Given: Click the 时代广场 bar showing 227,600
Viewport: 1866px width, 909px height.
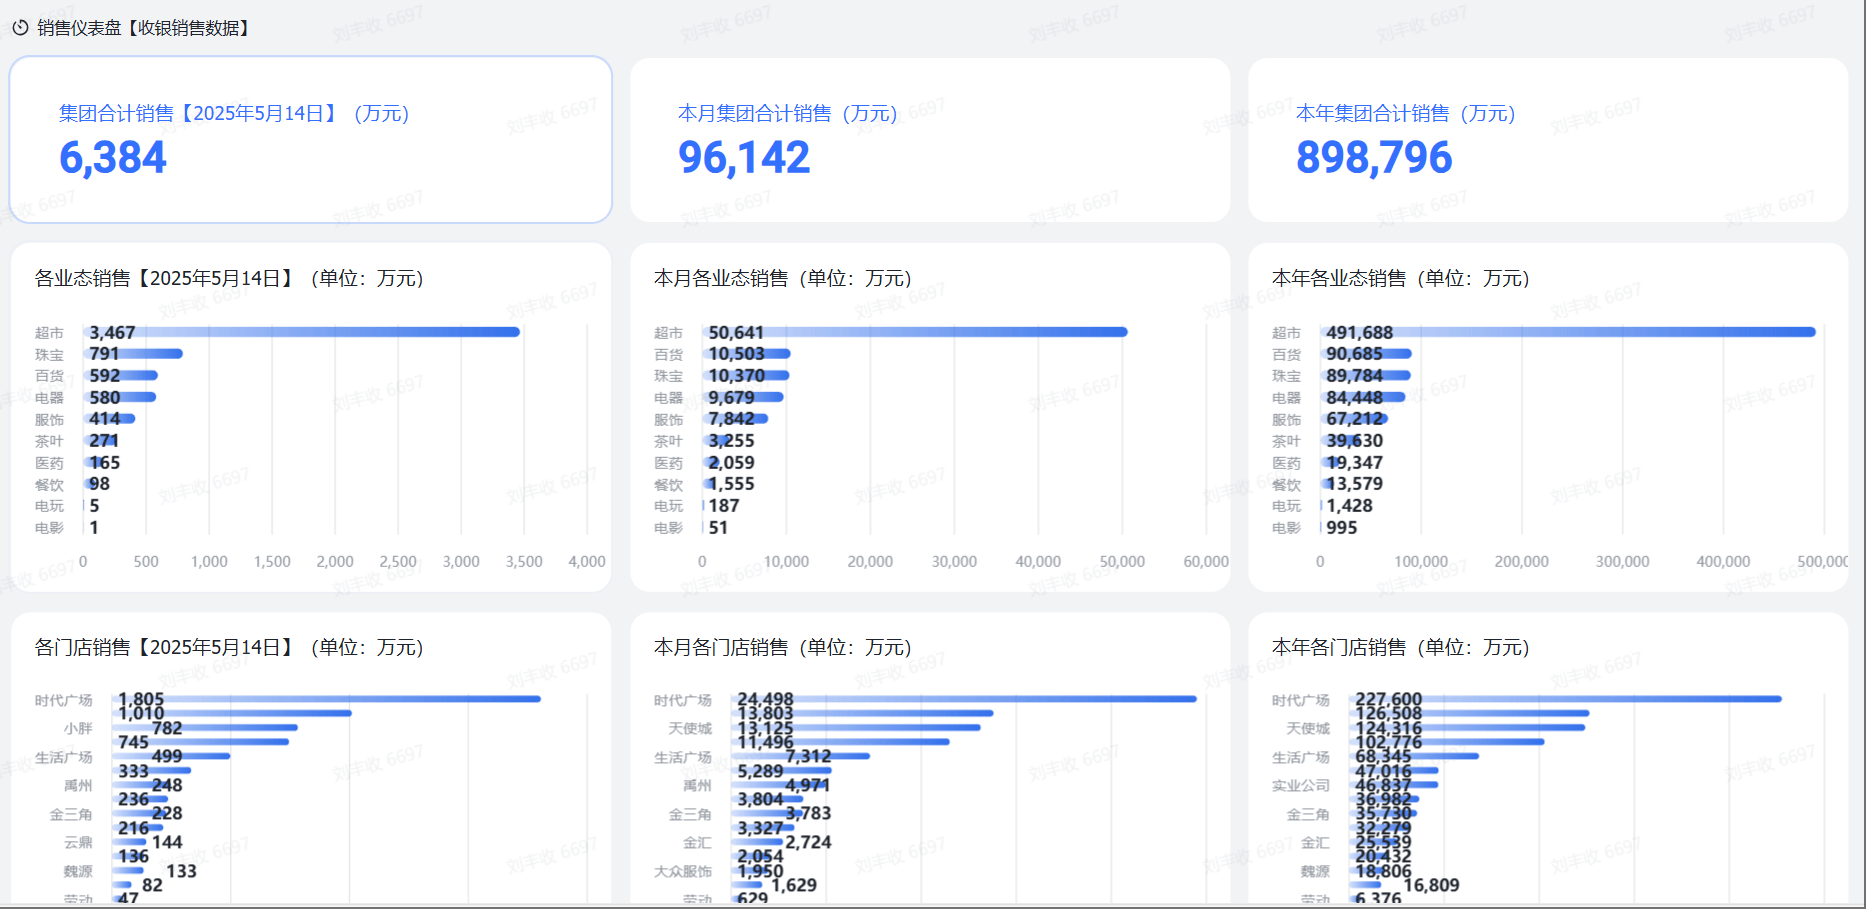Looking at the screenshot, I should (x=1566, y=699).
